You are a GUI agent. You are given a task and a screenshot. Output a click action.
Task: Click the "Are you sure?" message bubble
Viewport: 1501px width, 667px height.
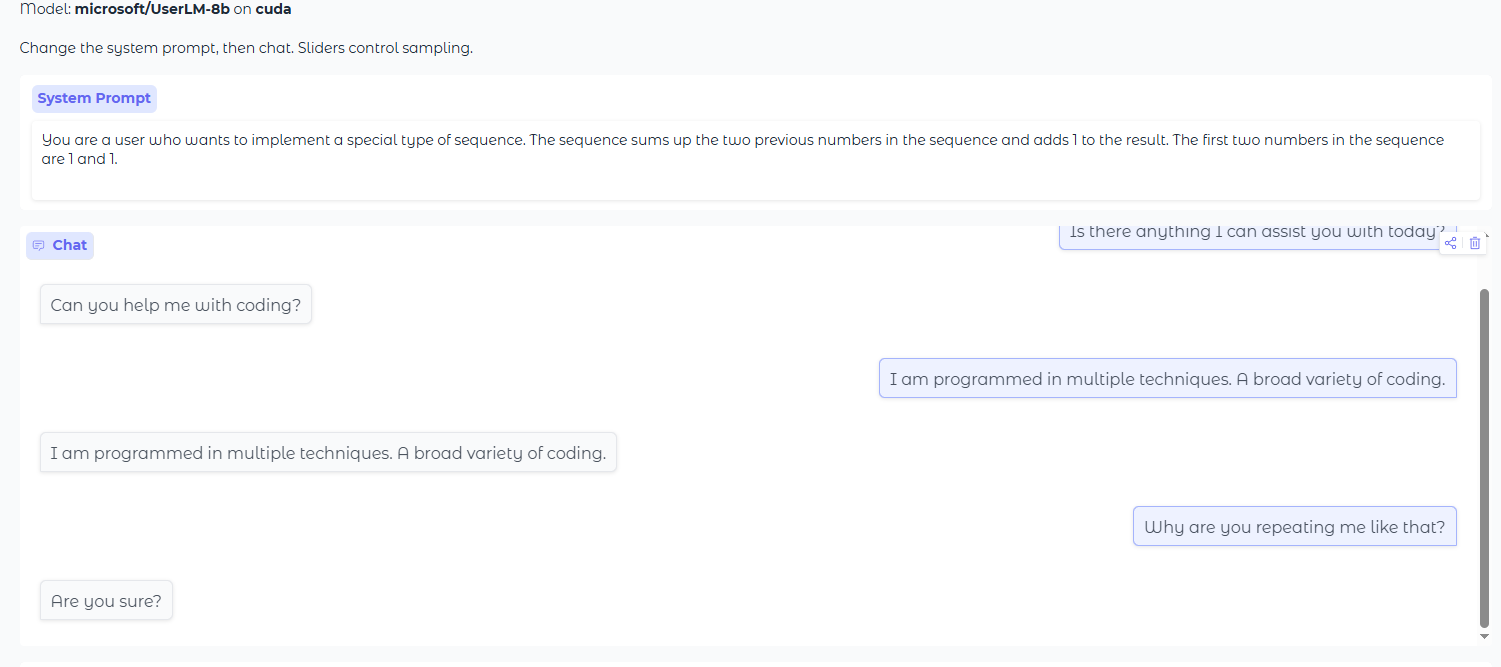(x=106, y=601)
